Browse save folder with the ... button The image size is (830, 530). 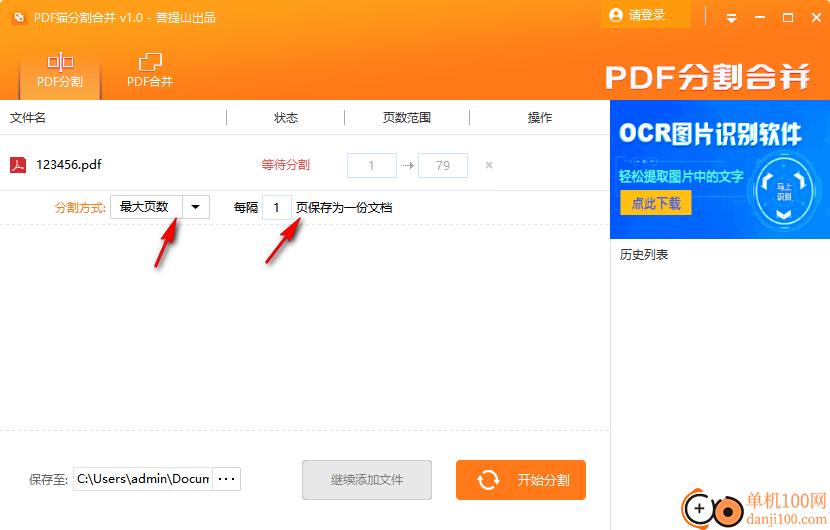pos(227,479)
